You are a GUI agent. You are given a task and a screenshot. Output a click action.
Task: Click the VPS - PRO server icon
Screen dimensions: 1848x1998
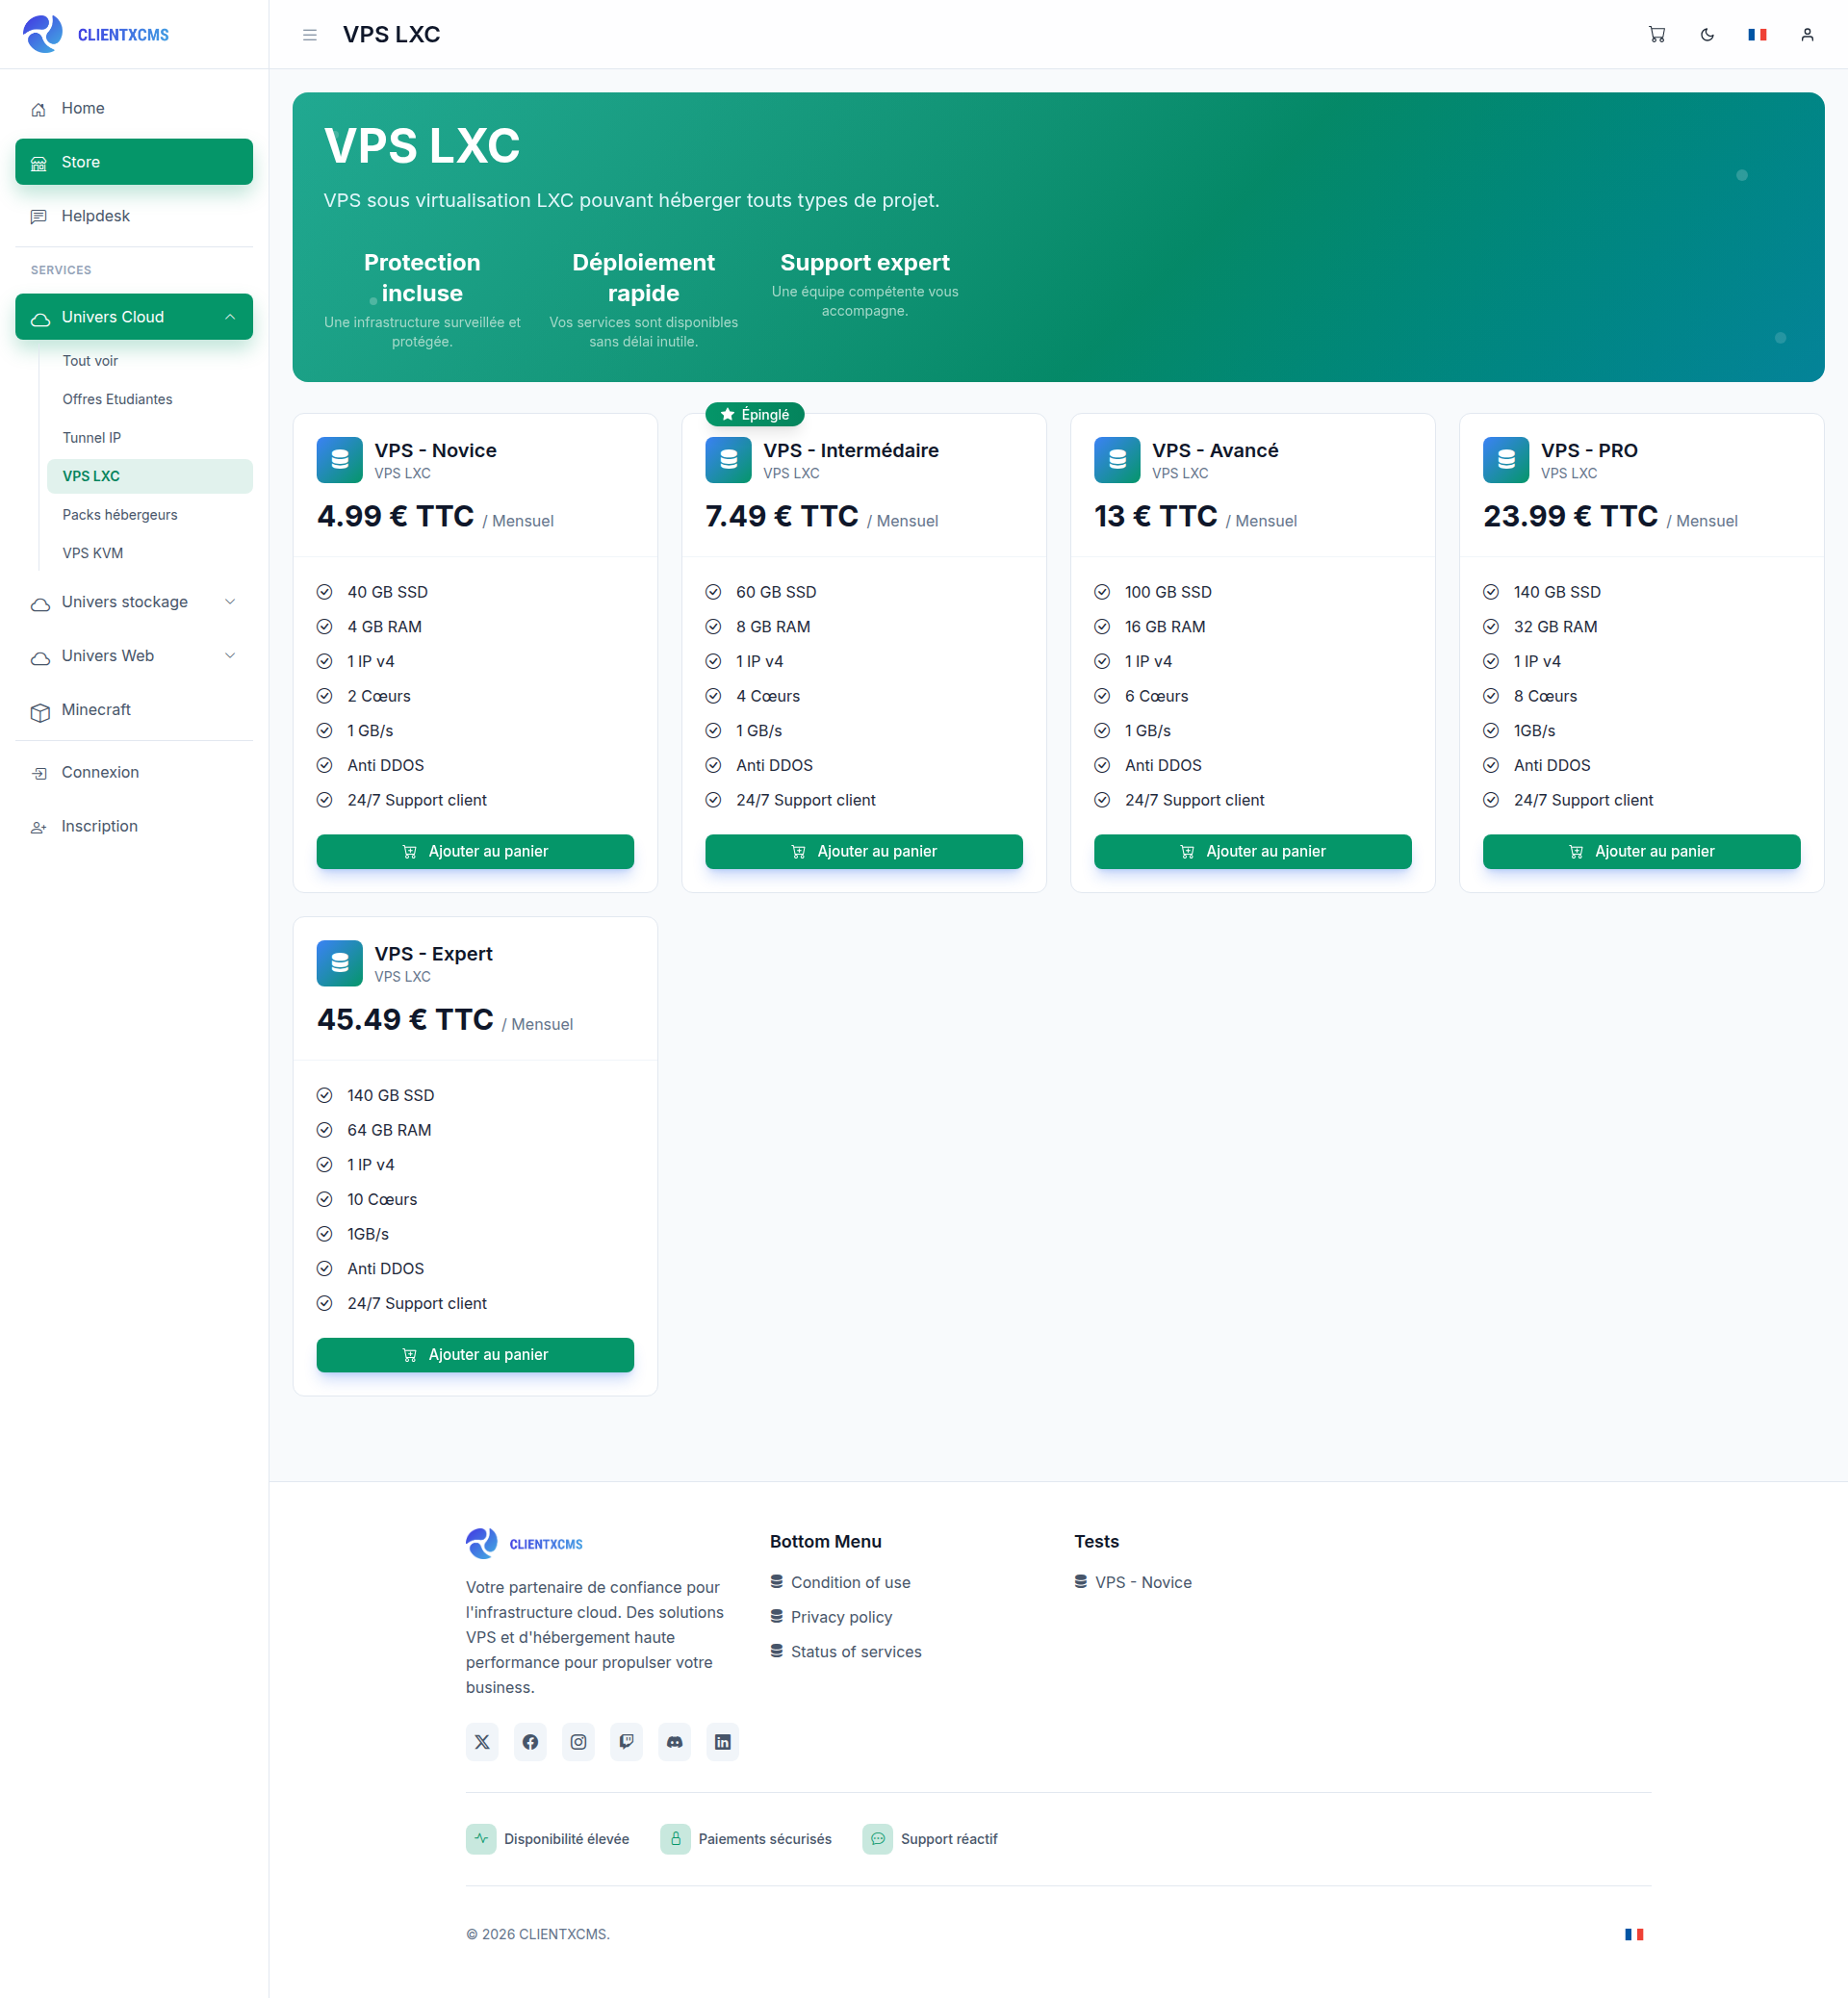tap(1506, 460)
